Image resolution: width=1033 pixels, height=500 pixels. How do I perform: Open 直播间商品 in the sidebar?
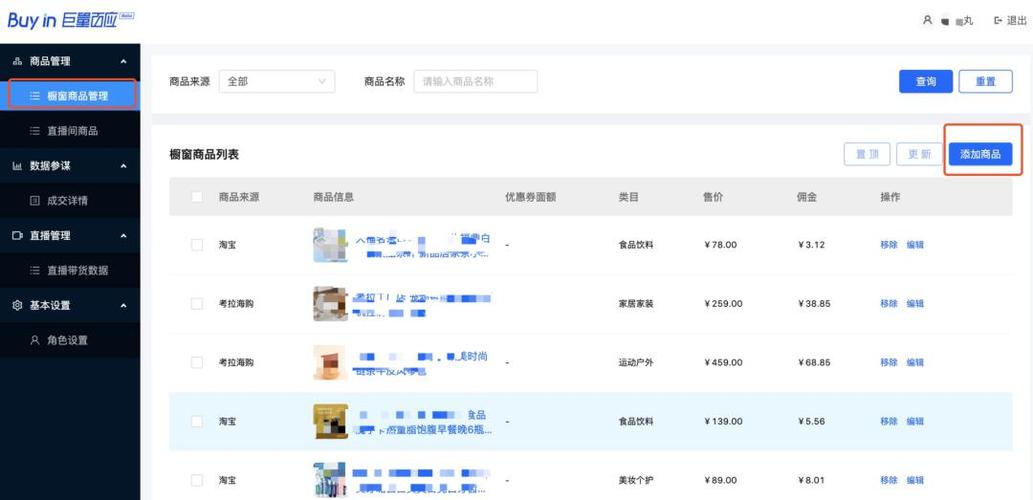(x=70, y=131)
